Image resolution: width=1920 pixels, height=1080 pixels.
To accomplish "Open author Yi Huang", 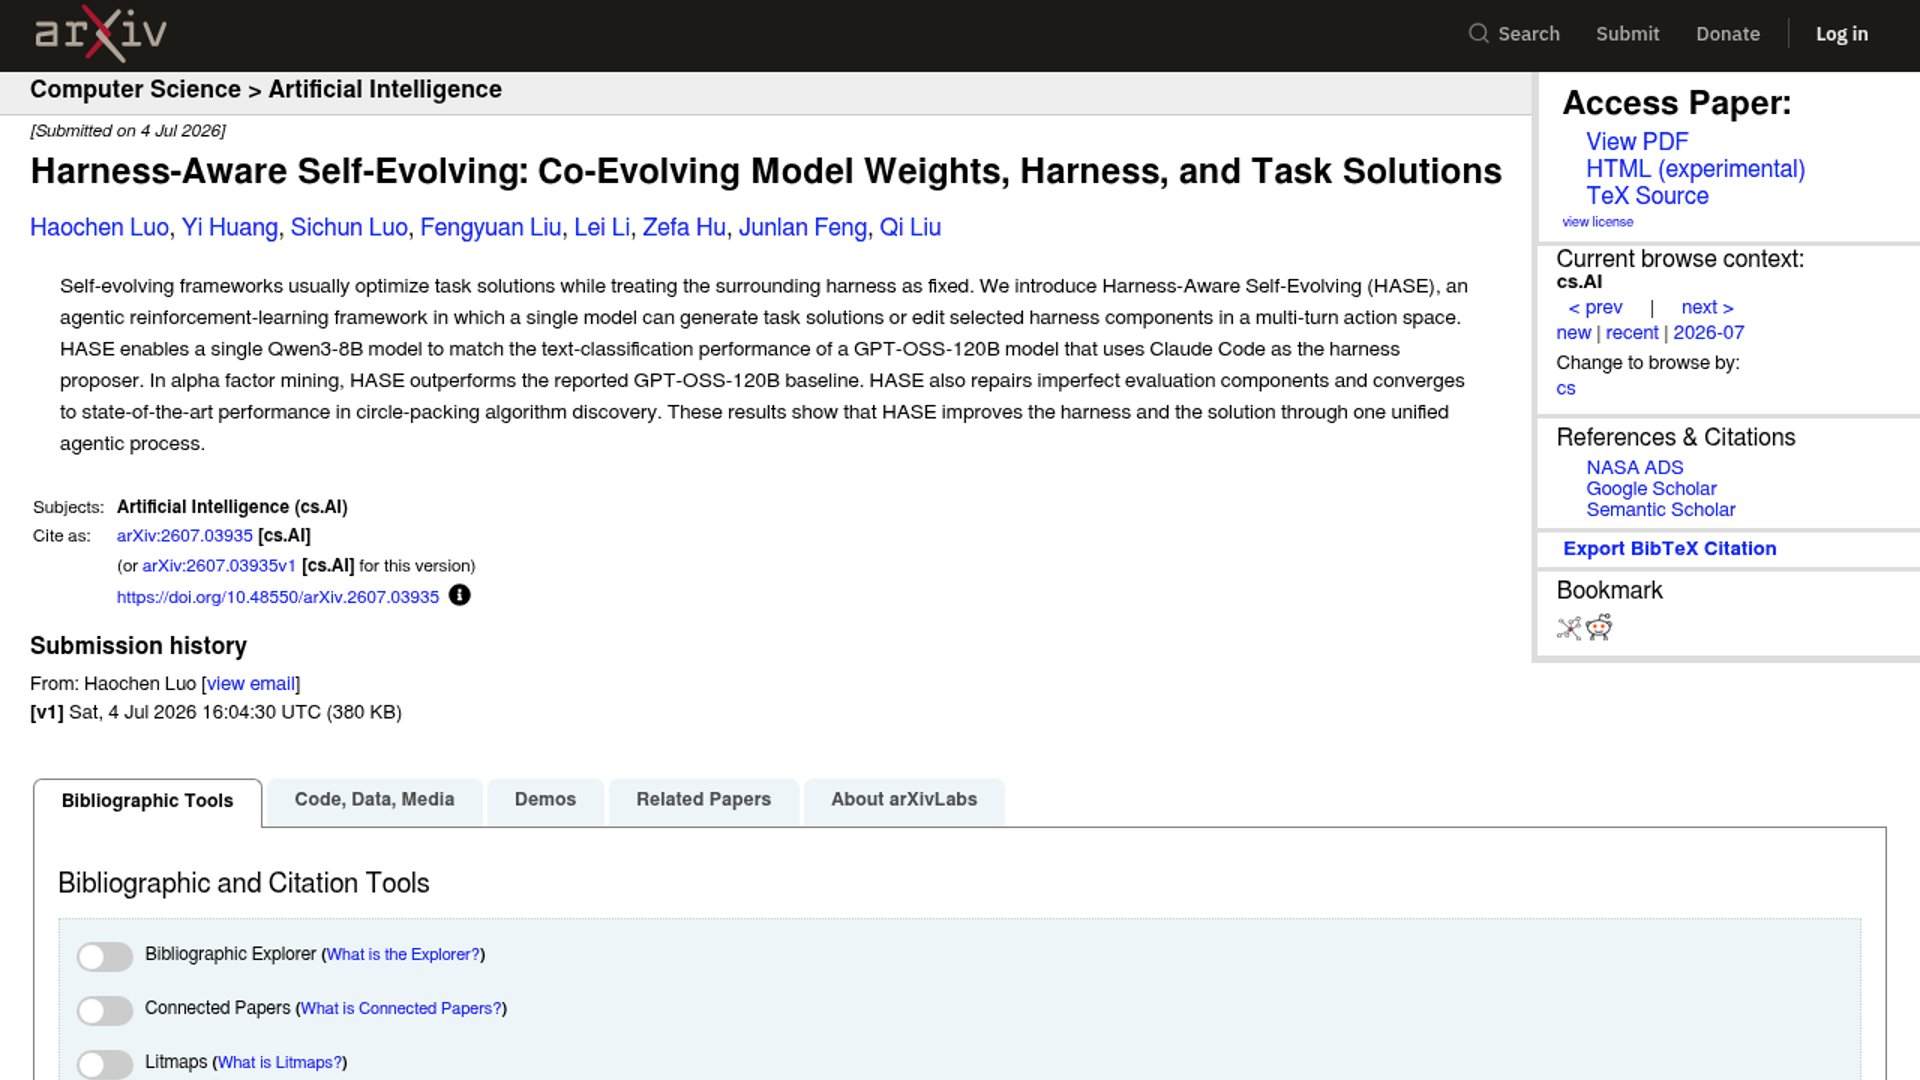I will (229, 228).
